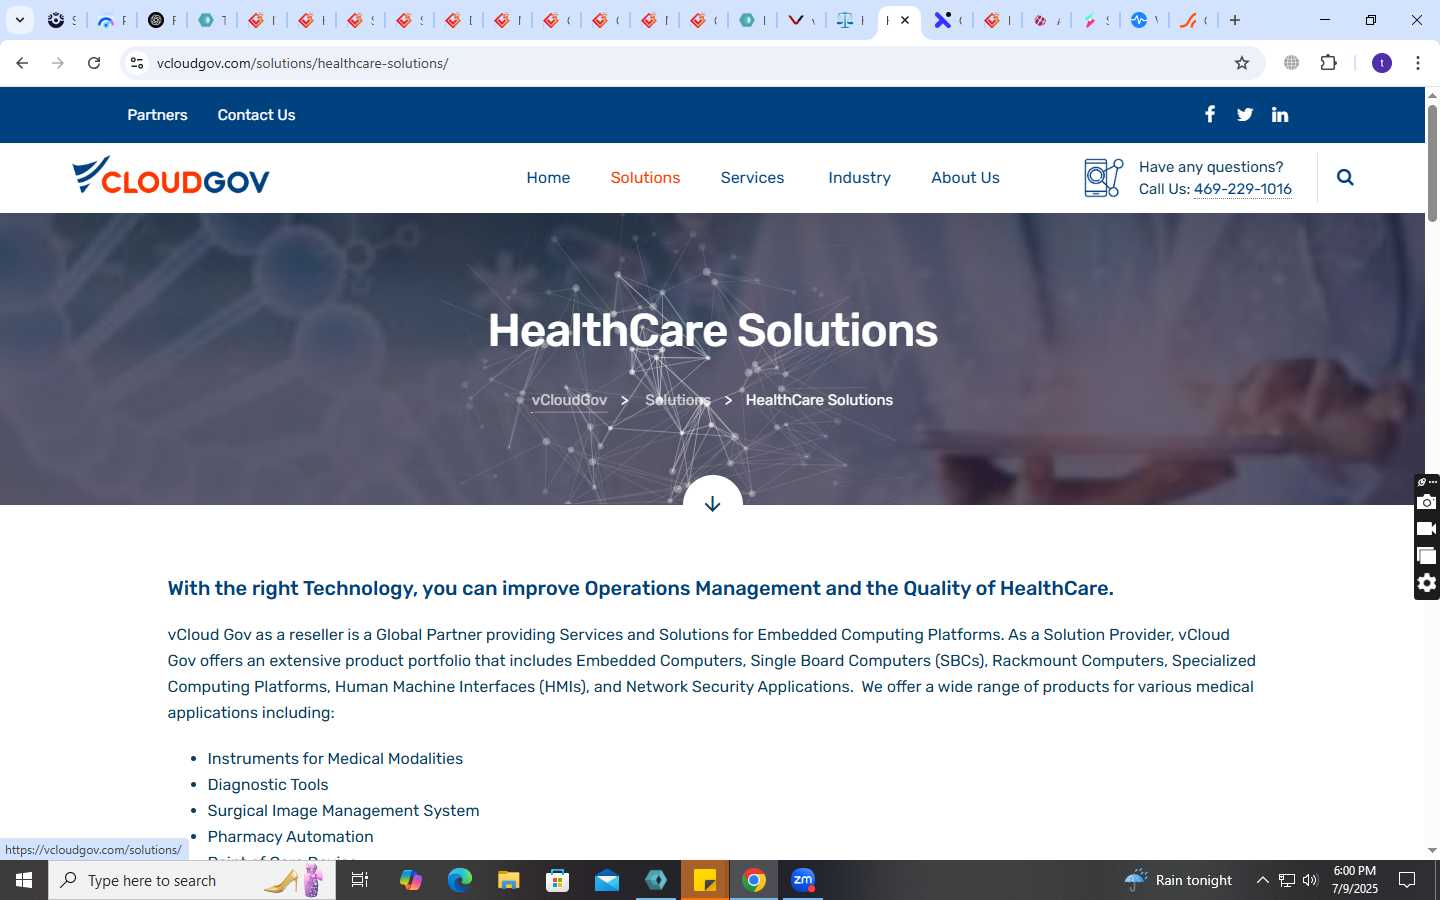1440x900 pixels.
Task: Click the Partners link in top bar
Action: (157, 115)
